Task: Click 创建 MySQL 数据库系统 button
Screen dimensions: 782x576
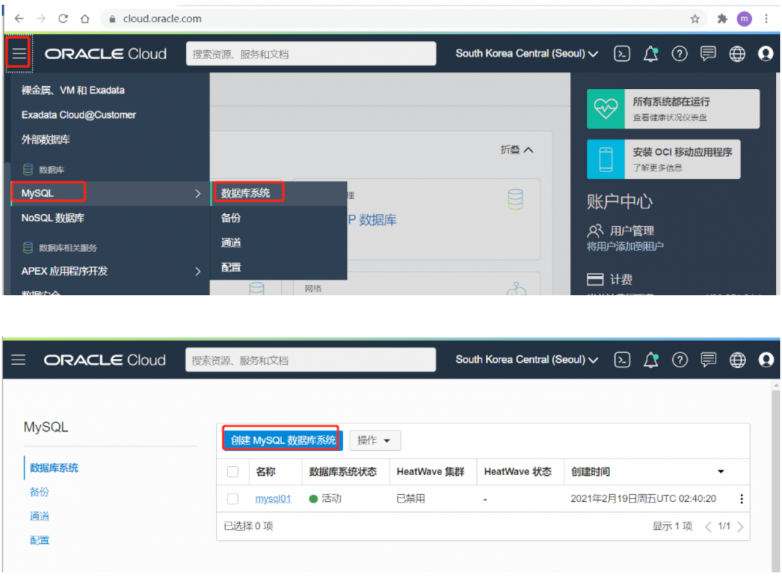Action: 283,440
